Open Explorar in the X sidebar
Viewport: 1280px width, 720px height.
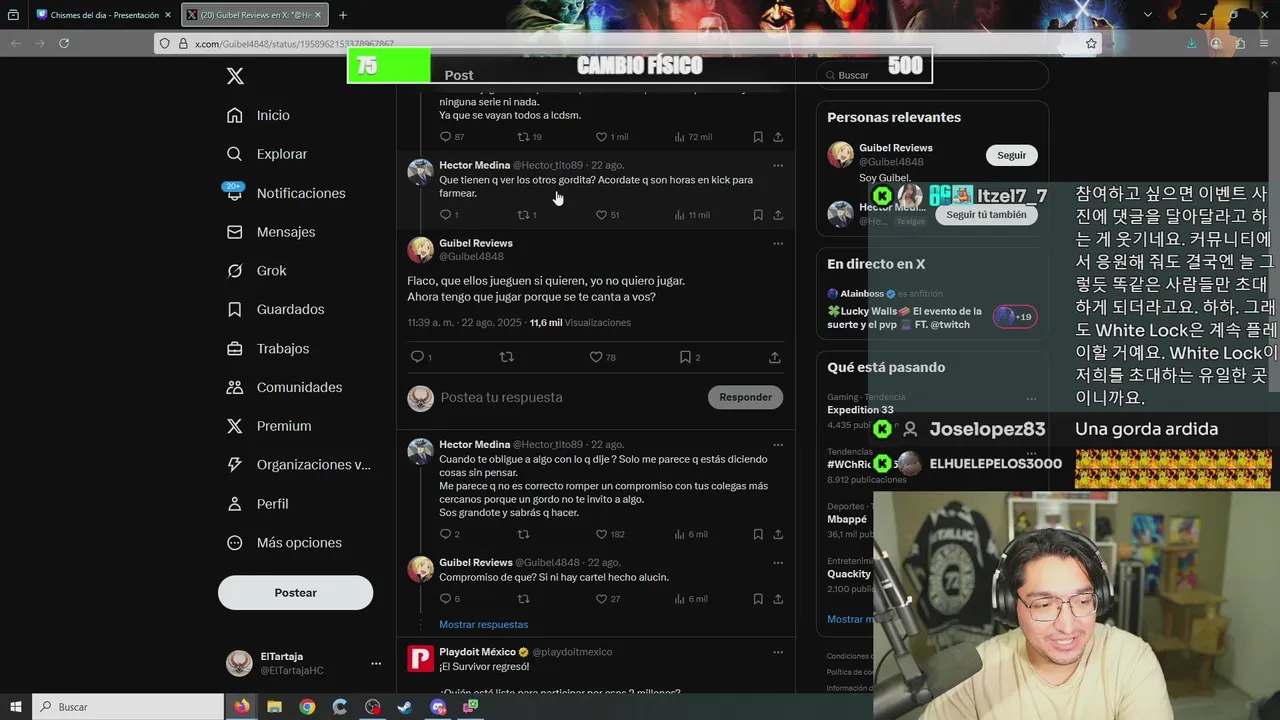pyautogui.click(x=268, y=154)
